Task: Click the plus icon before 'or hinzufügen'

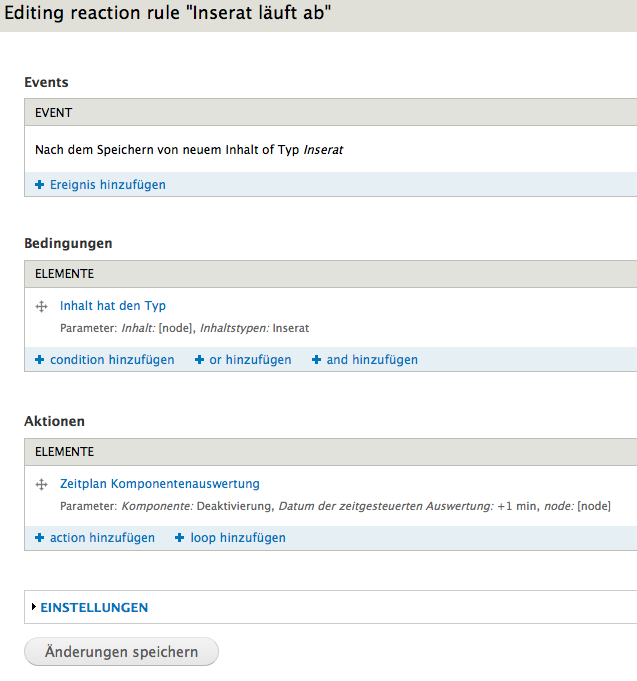Action: point(200,360)
